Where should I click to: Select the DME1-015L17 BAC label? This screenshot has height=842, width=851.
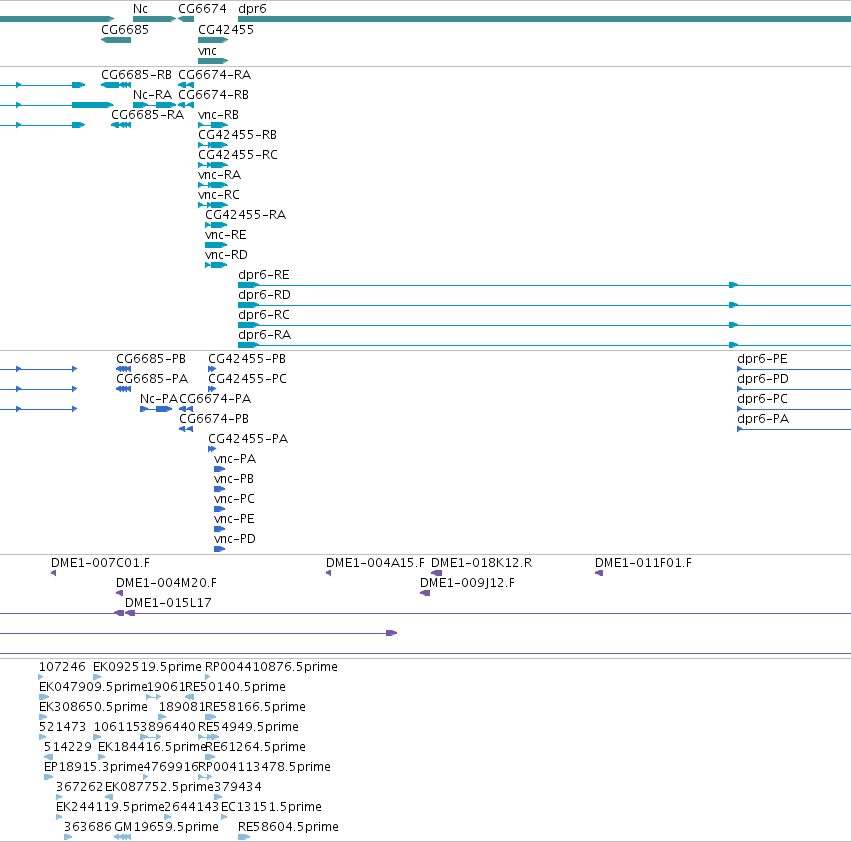pyautogui.click(x=168, y=603)
